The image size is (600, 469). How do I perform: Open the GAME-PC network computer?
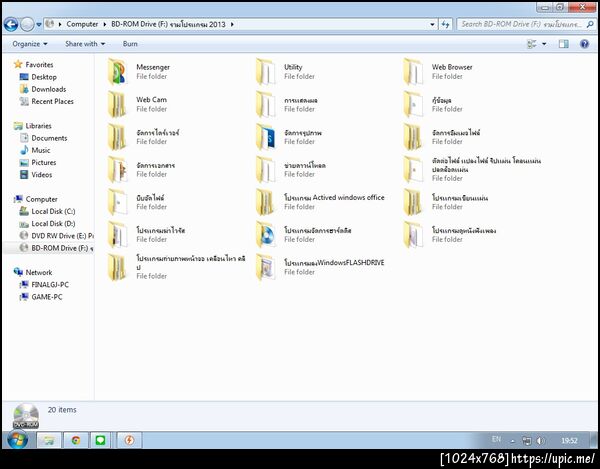tap(47, 297)
